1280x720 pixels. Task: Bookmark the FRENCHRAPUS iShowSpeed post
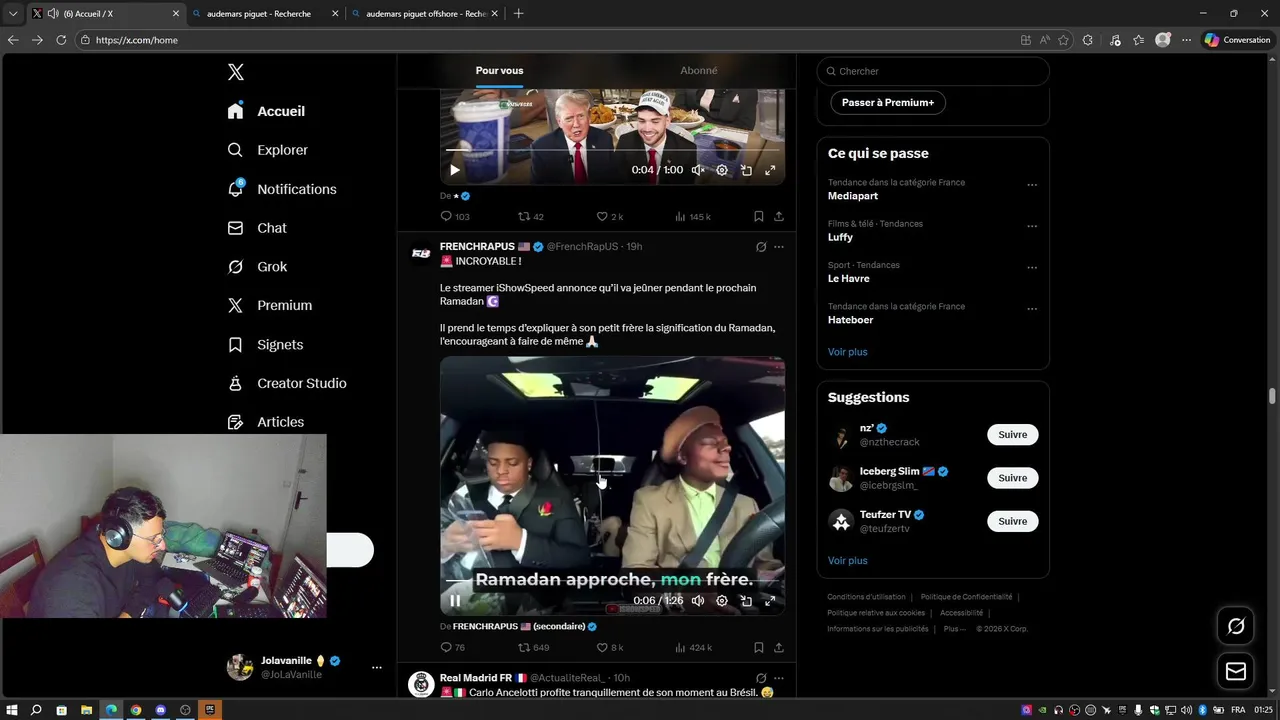click(759, 648)
